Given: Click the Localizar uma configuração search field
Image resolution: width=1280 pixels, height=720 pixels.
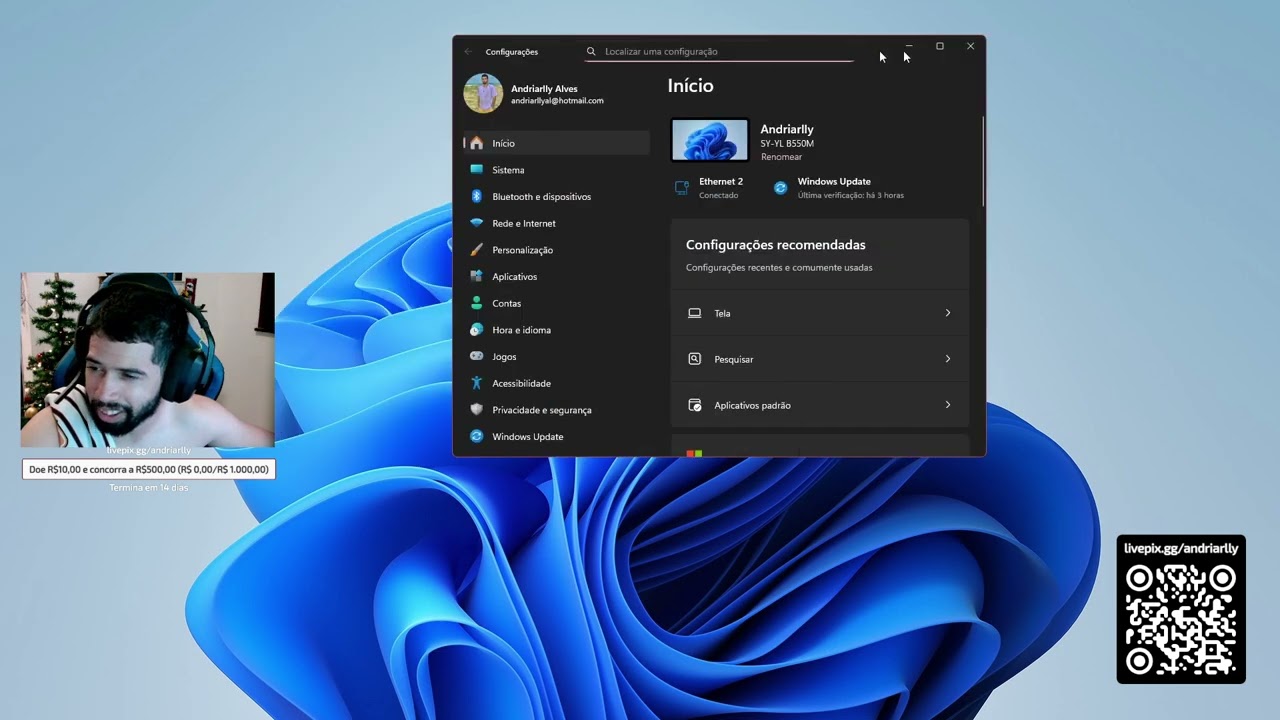Looking at the screenshot, I should pos(719,51).
